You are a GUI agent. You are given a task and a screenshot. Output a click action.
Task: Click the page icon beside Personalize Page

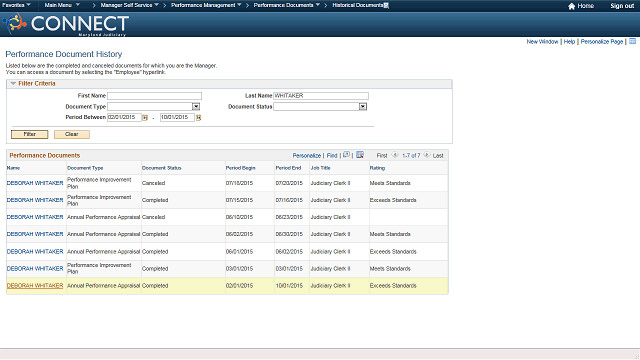[x=632, y=41]
